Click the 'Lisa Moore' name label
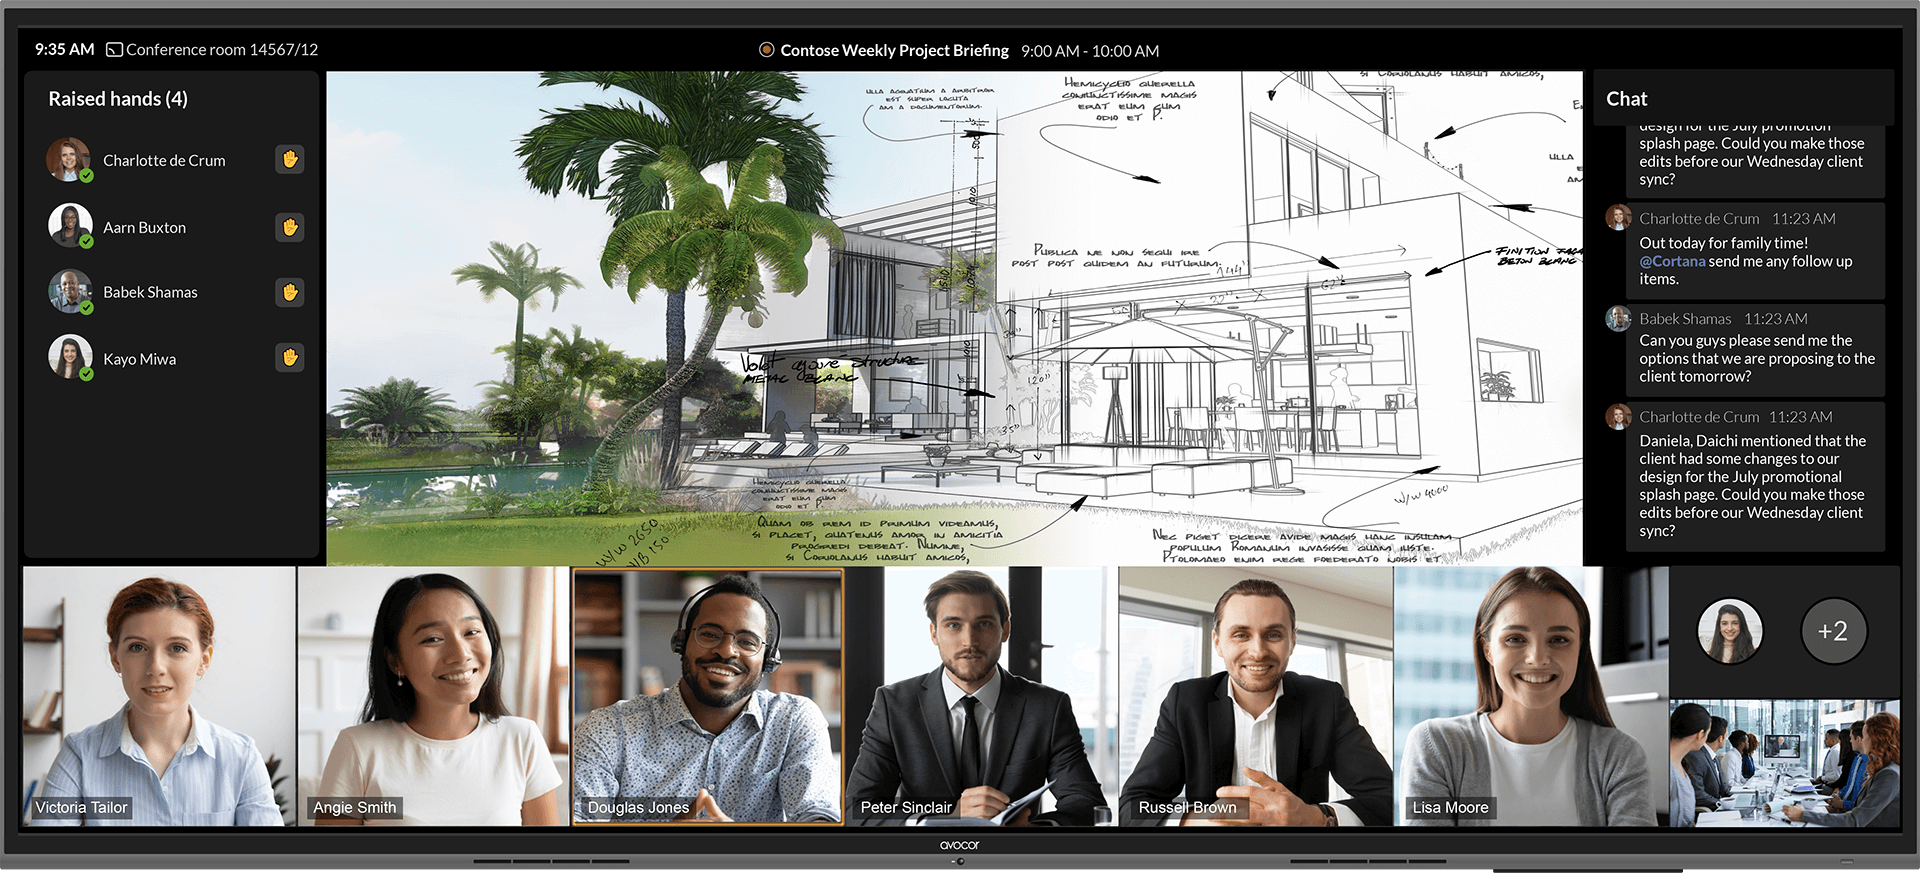The width and height of the screenshot is (1920, 873). (1450, 807)
